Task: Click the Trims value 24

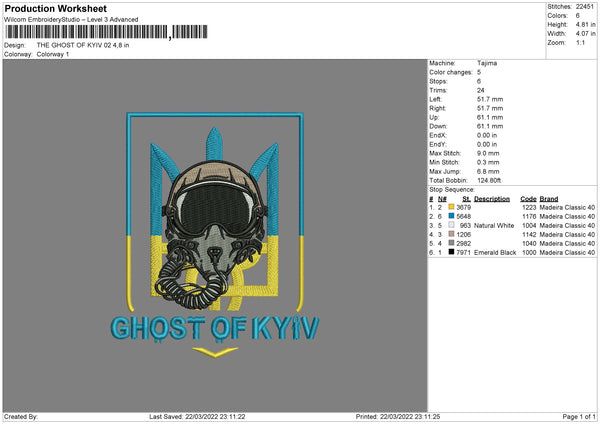Action: (x=481, y=90)
